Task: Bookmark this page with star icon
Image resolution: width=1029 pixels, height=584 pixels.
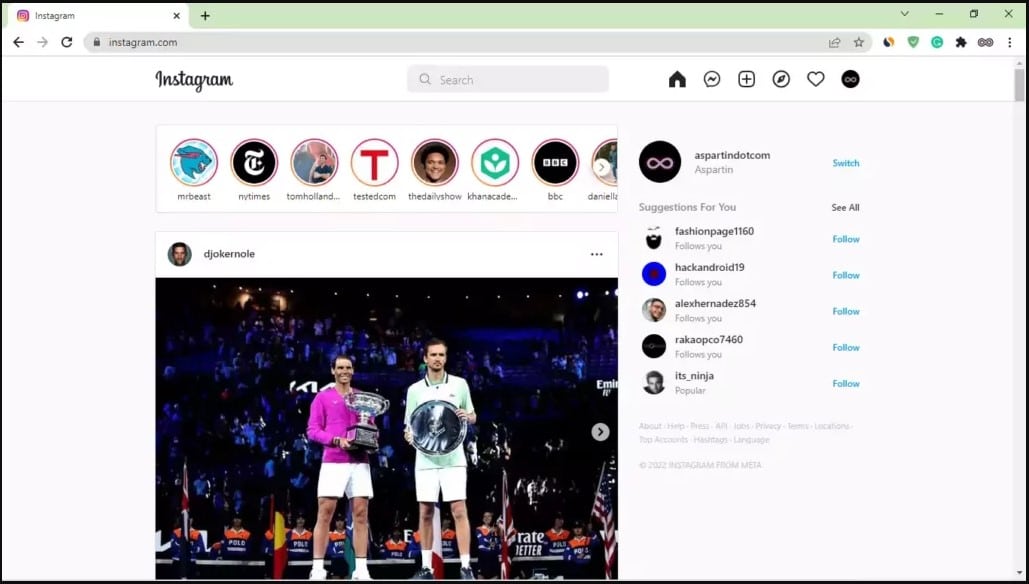Action: 858,42
